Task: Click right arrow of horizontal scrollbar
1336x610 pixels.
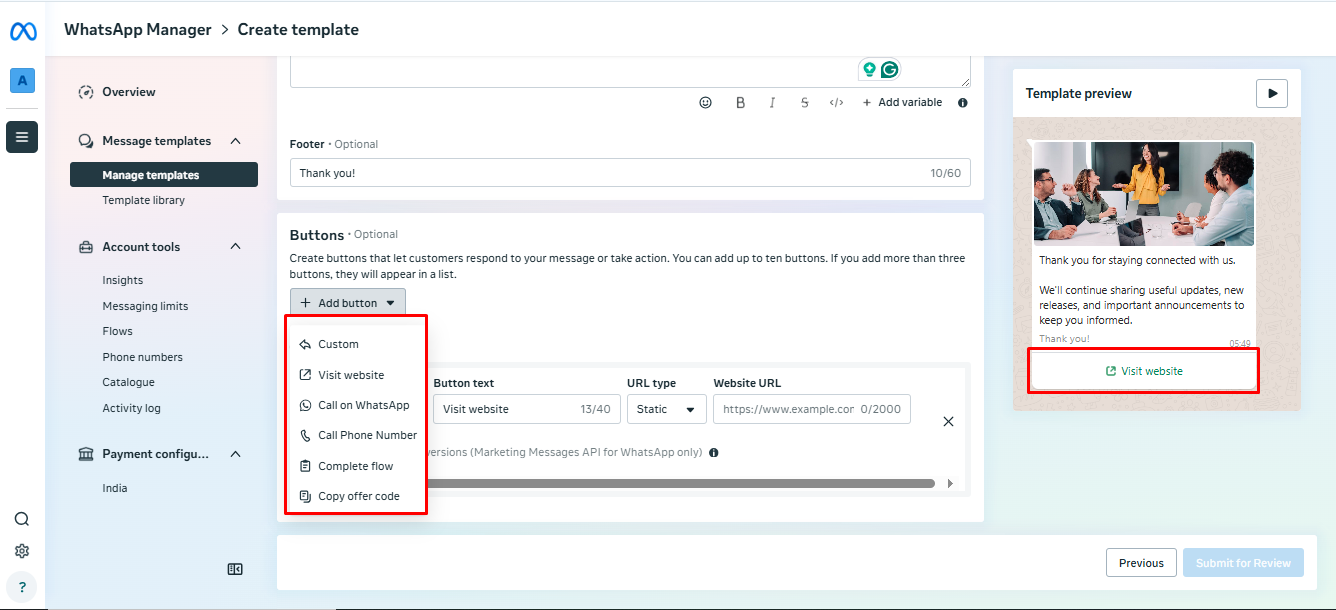Action: 950,484
